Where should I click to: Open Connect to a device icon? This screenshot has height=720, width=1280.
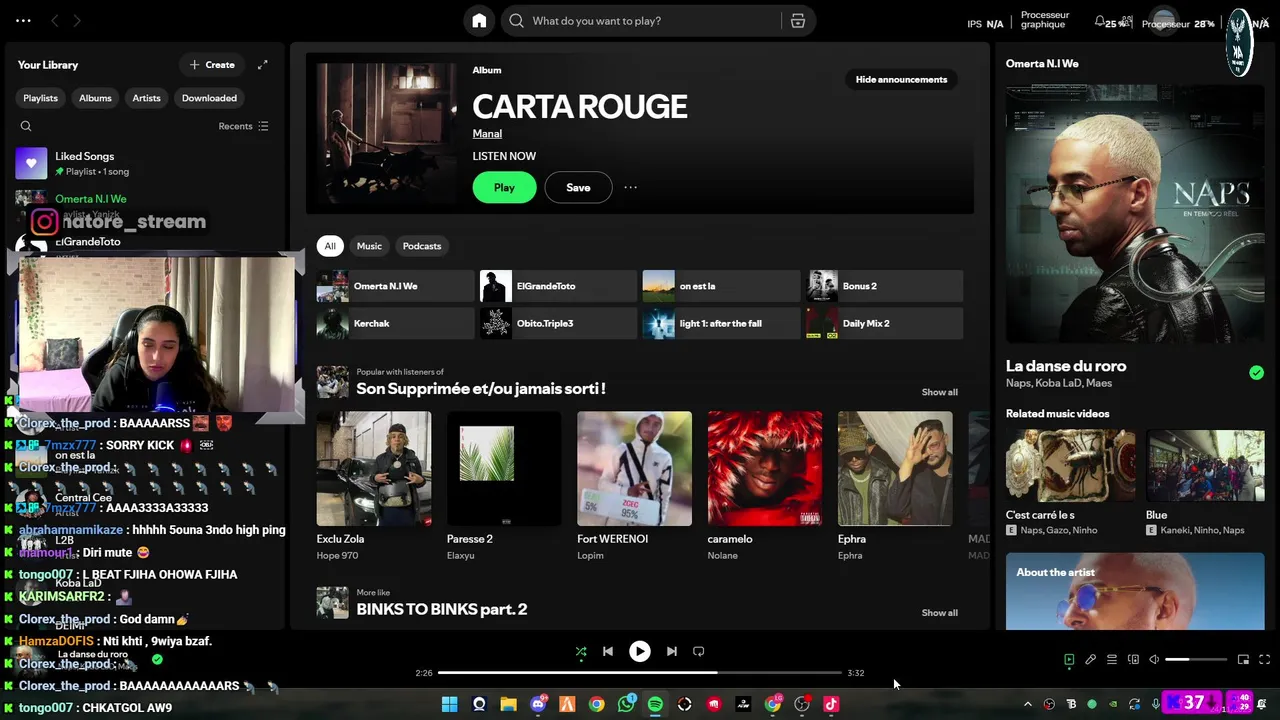click(x=1133, y=660)
